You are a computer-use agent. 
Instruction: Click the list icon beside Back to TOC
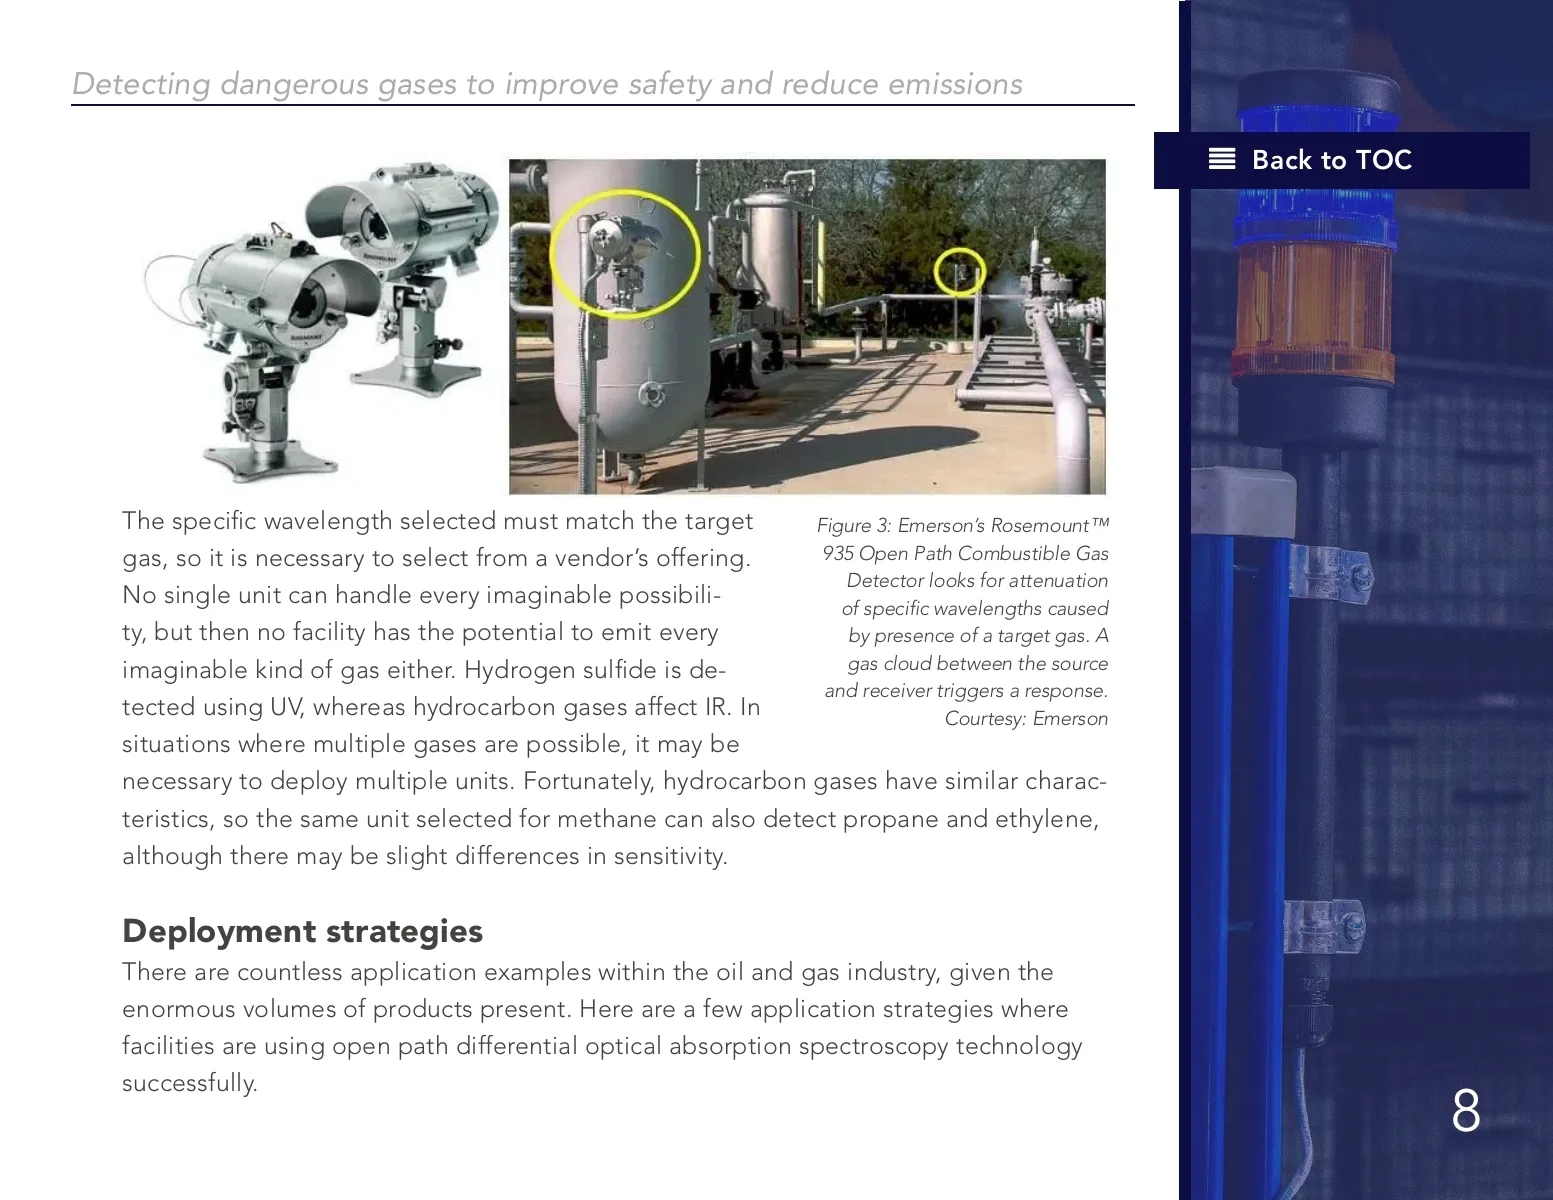[x=1221, y=160]
